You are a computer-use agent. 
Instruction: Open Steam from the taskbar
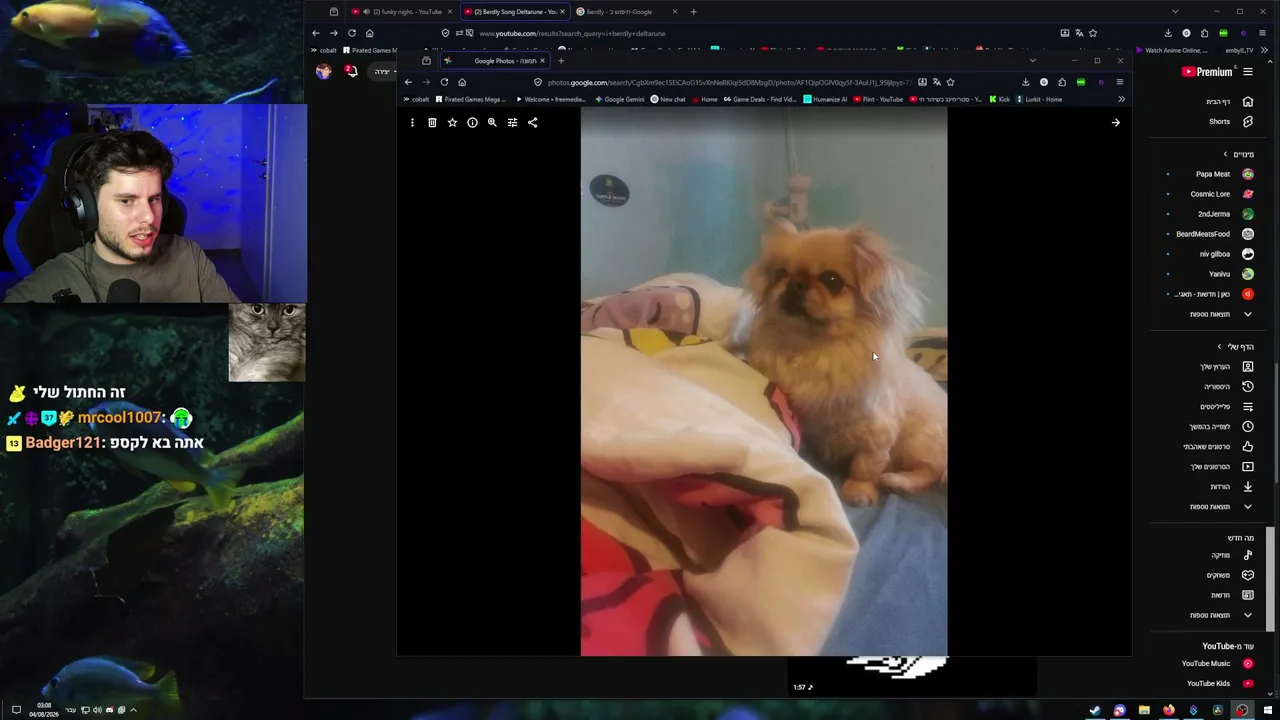point(1095,711)
